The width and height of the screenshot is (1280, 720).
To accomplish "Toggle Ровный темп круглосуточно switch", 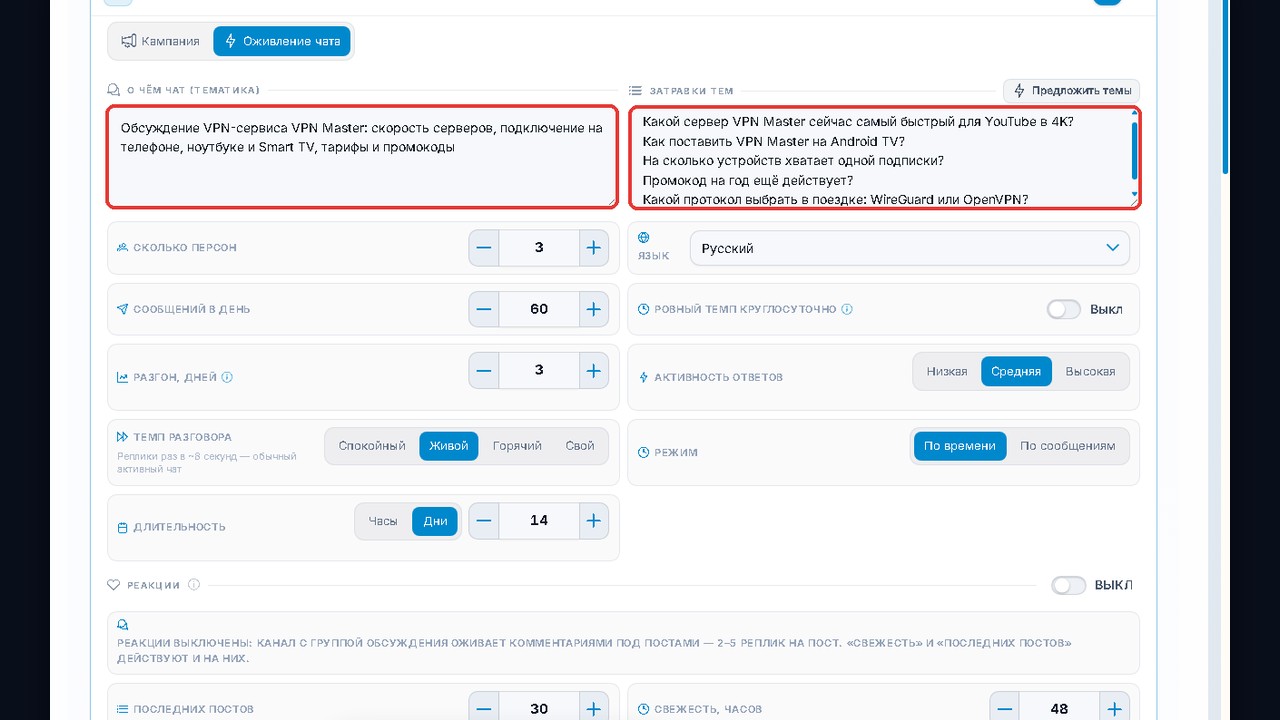I will (x=1064, y=309).
